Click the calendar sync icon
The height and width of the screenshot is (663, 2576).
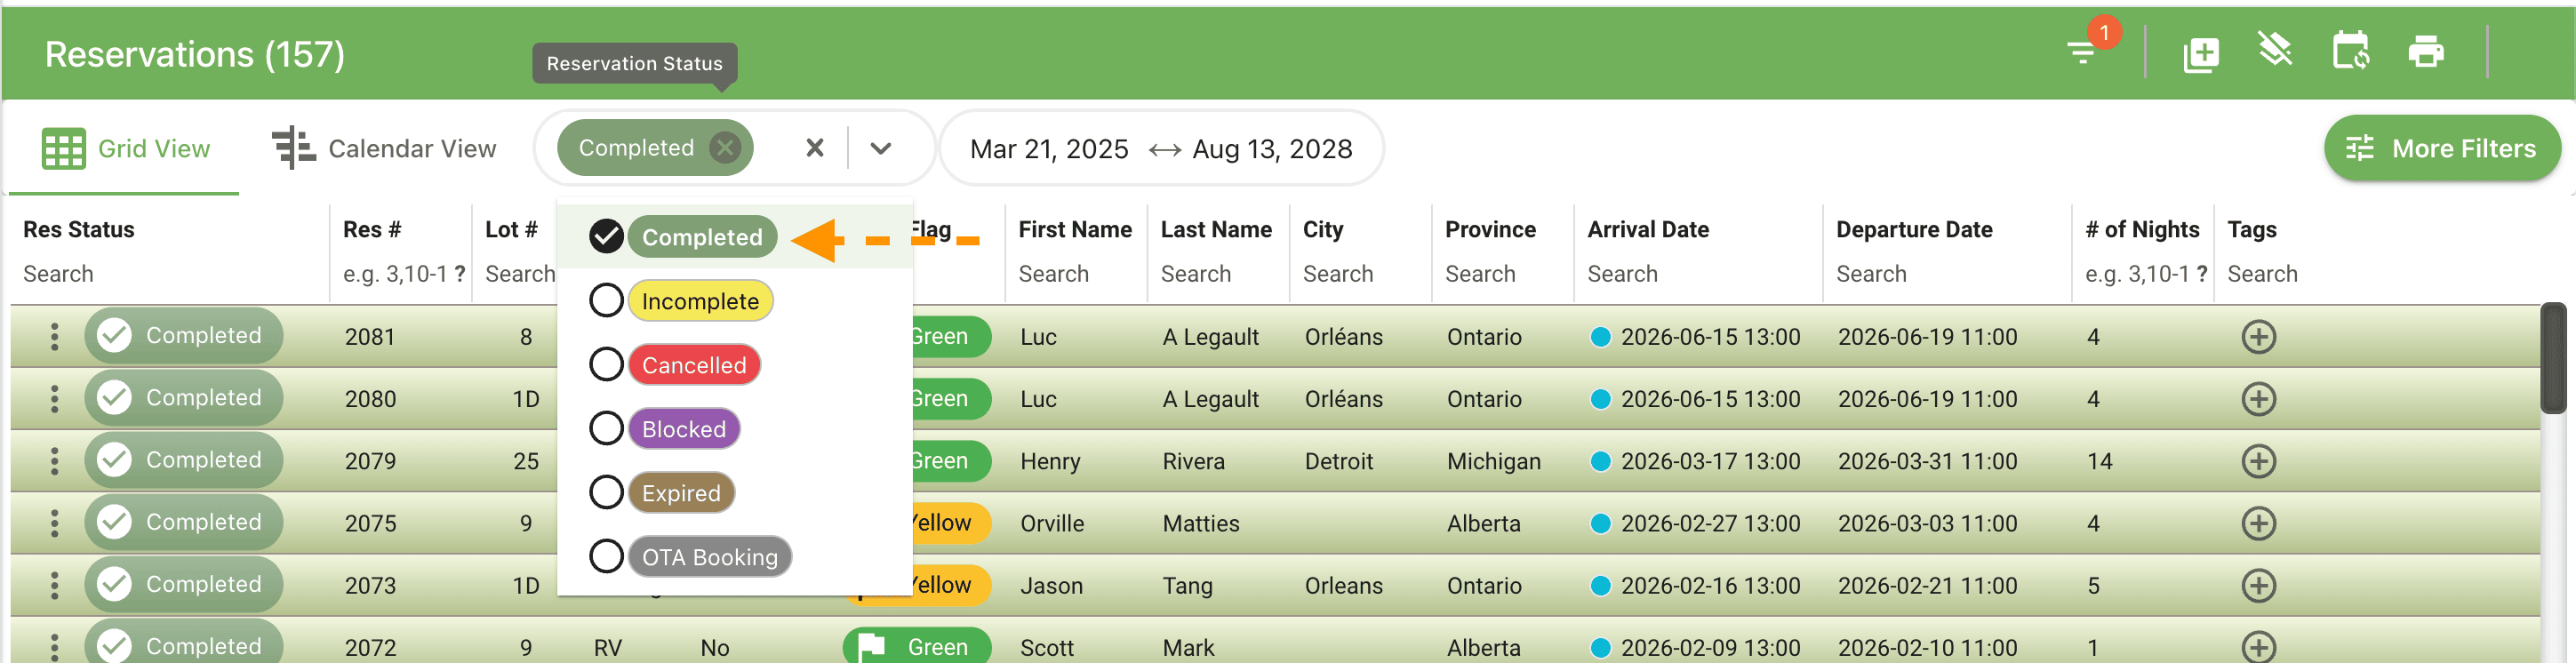pyautogui.click(x=2350, y=51)
